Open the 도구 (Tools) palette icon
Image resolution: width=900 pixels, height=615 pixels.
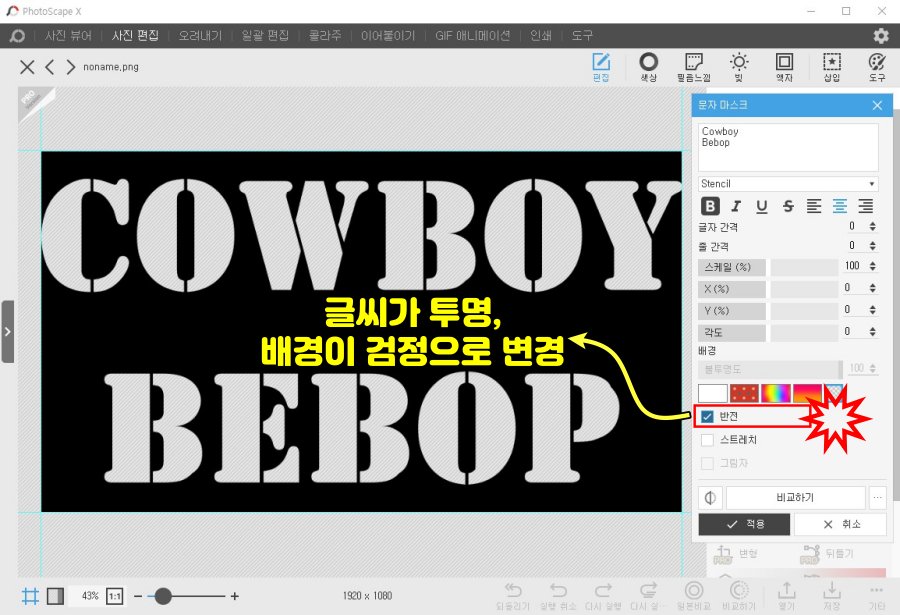click(x=876, y=67)
